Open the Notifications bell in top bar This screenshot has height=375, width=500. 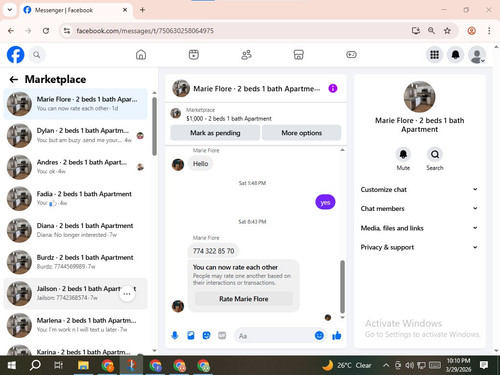click(x=456, y=55)
